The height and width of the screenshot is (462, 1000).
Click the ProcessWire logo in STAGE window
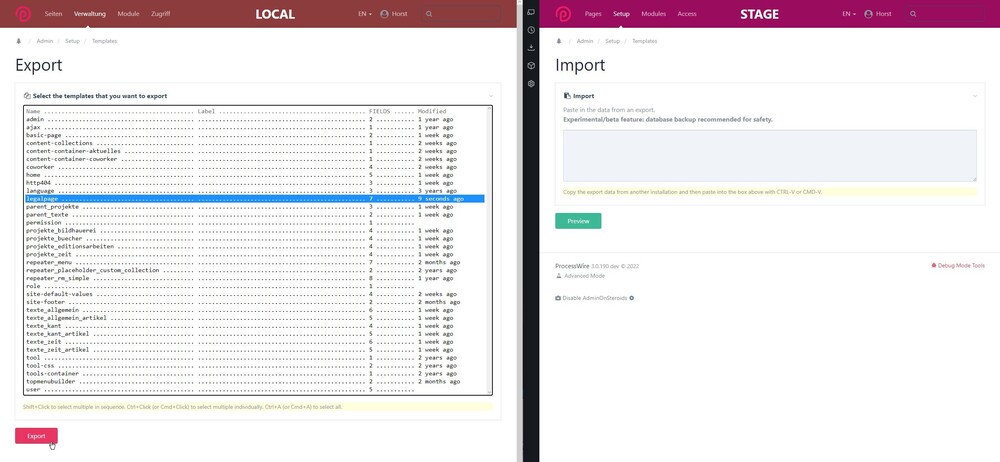[x=563, y=14]
